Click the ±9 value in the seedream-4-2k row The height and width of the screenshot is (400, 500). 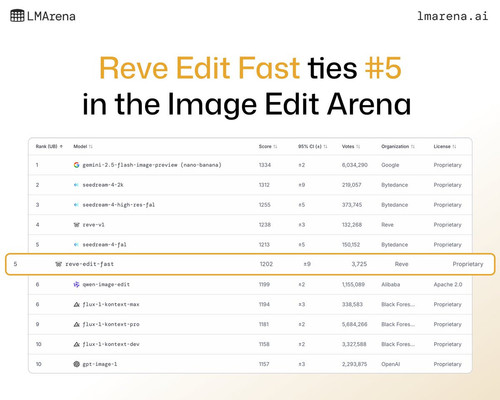click(302, 185)
